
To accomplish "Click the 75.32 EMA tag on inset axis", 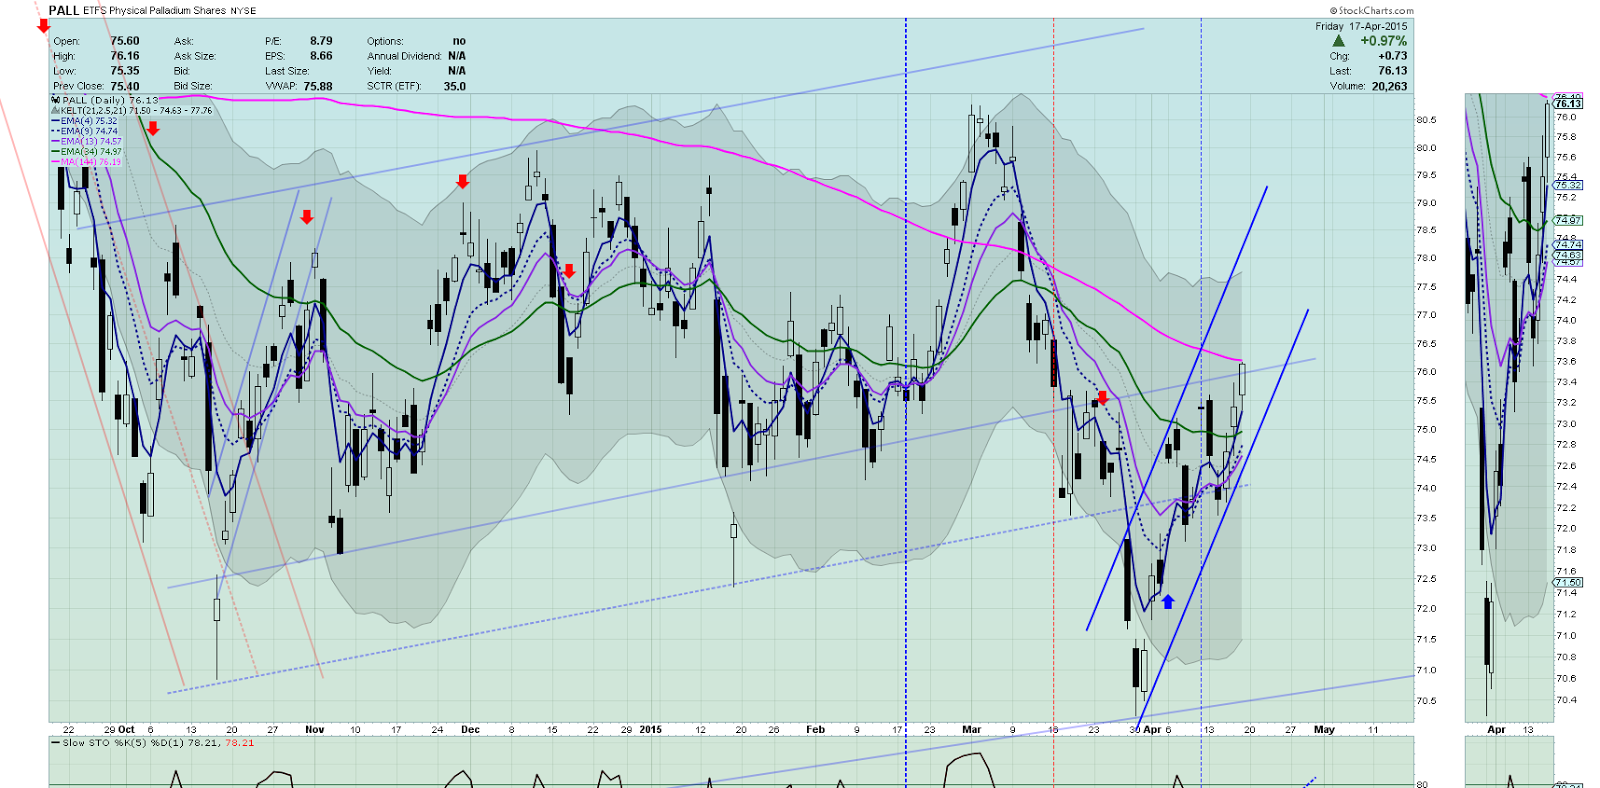I will click(x=1569, y=185).
